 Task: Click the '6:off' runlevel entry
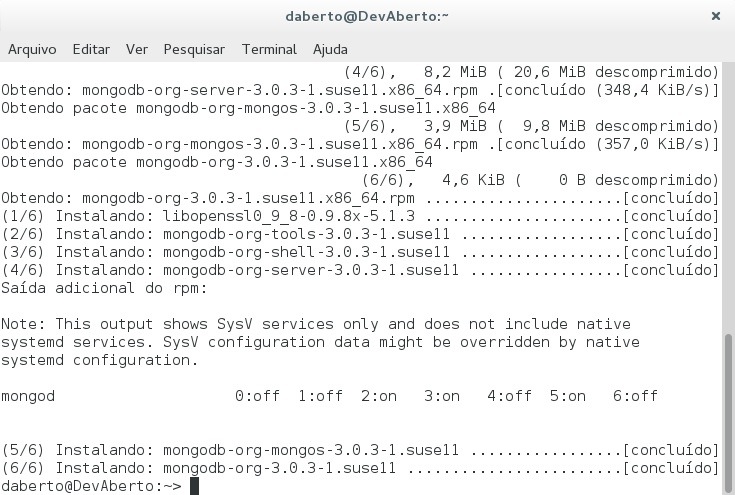click(x=635, y=396)
